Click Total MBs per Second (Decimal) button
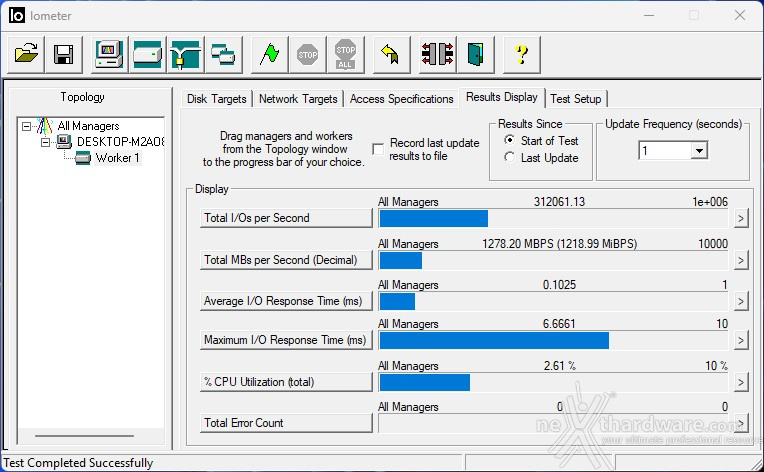The height and width of the screenshot is (472, 764). tap(286, 260)
